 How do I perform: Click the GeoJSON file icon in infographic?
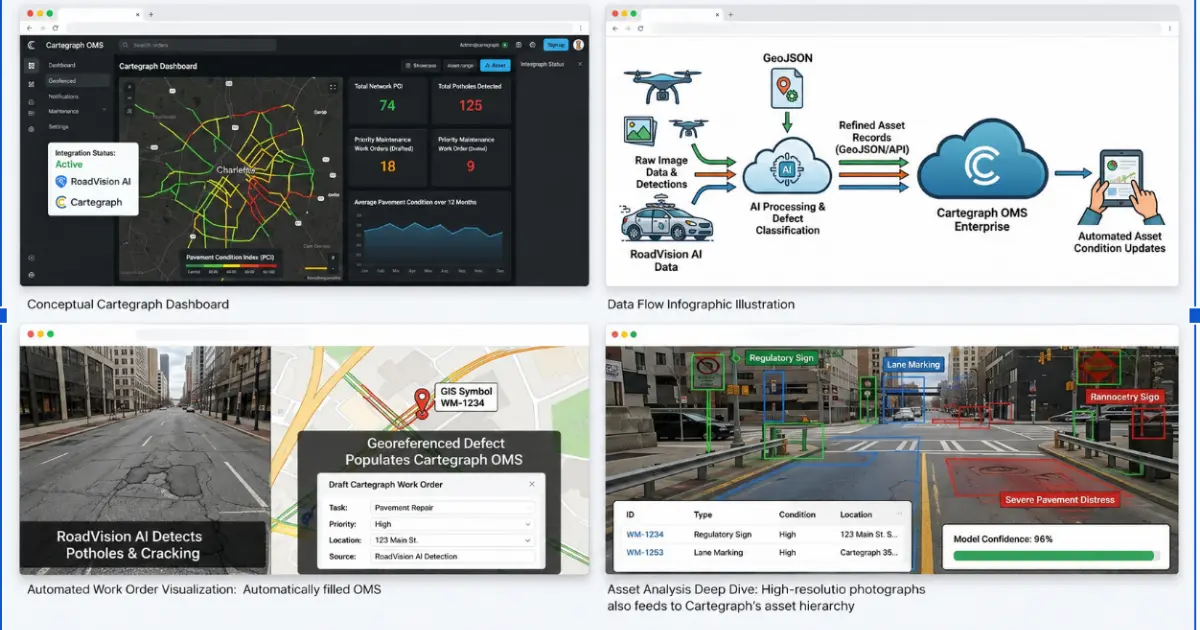click(786, 89)
